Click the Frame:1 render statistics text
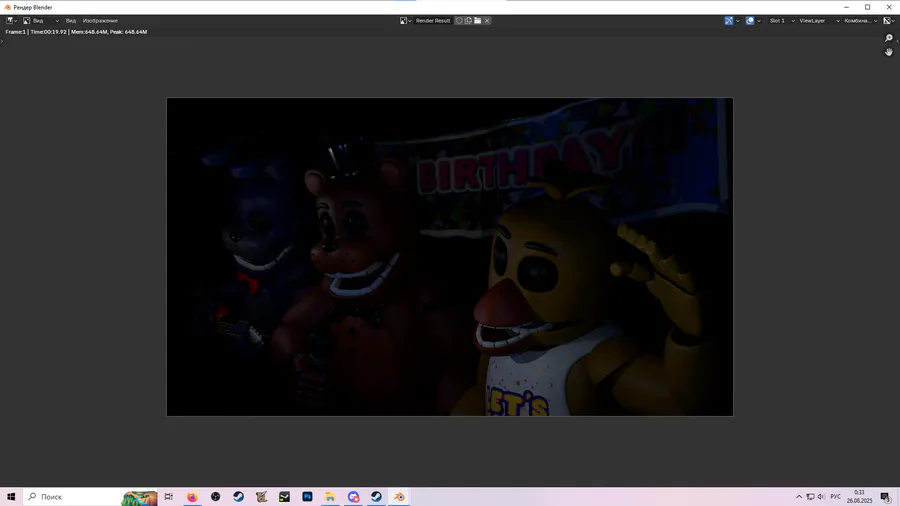Viewport: 900px width, 506px height. (x=76, y=32)
